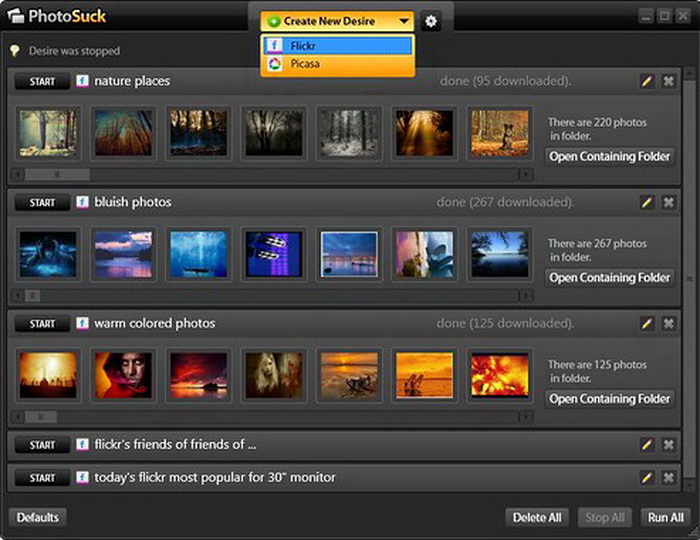700x540 pixels.
Task: Choose Flickr from the dropdown menu
Action: 338,46
